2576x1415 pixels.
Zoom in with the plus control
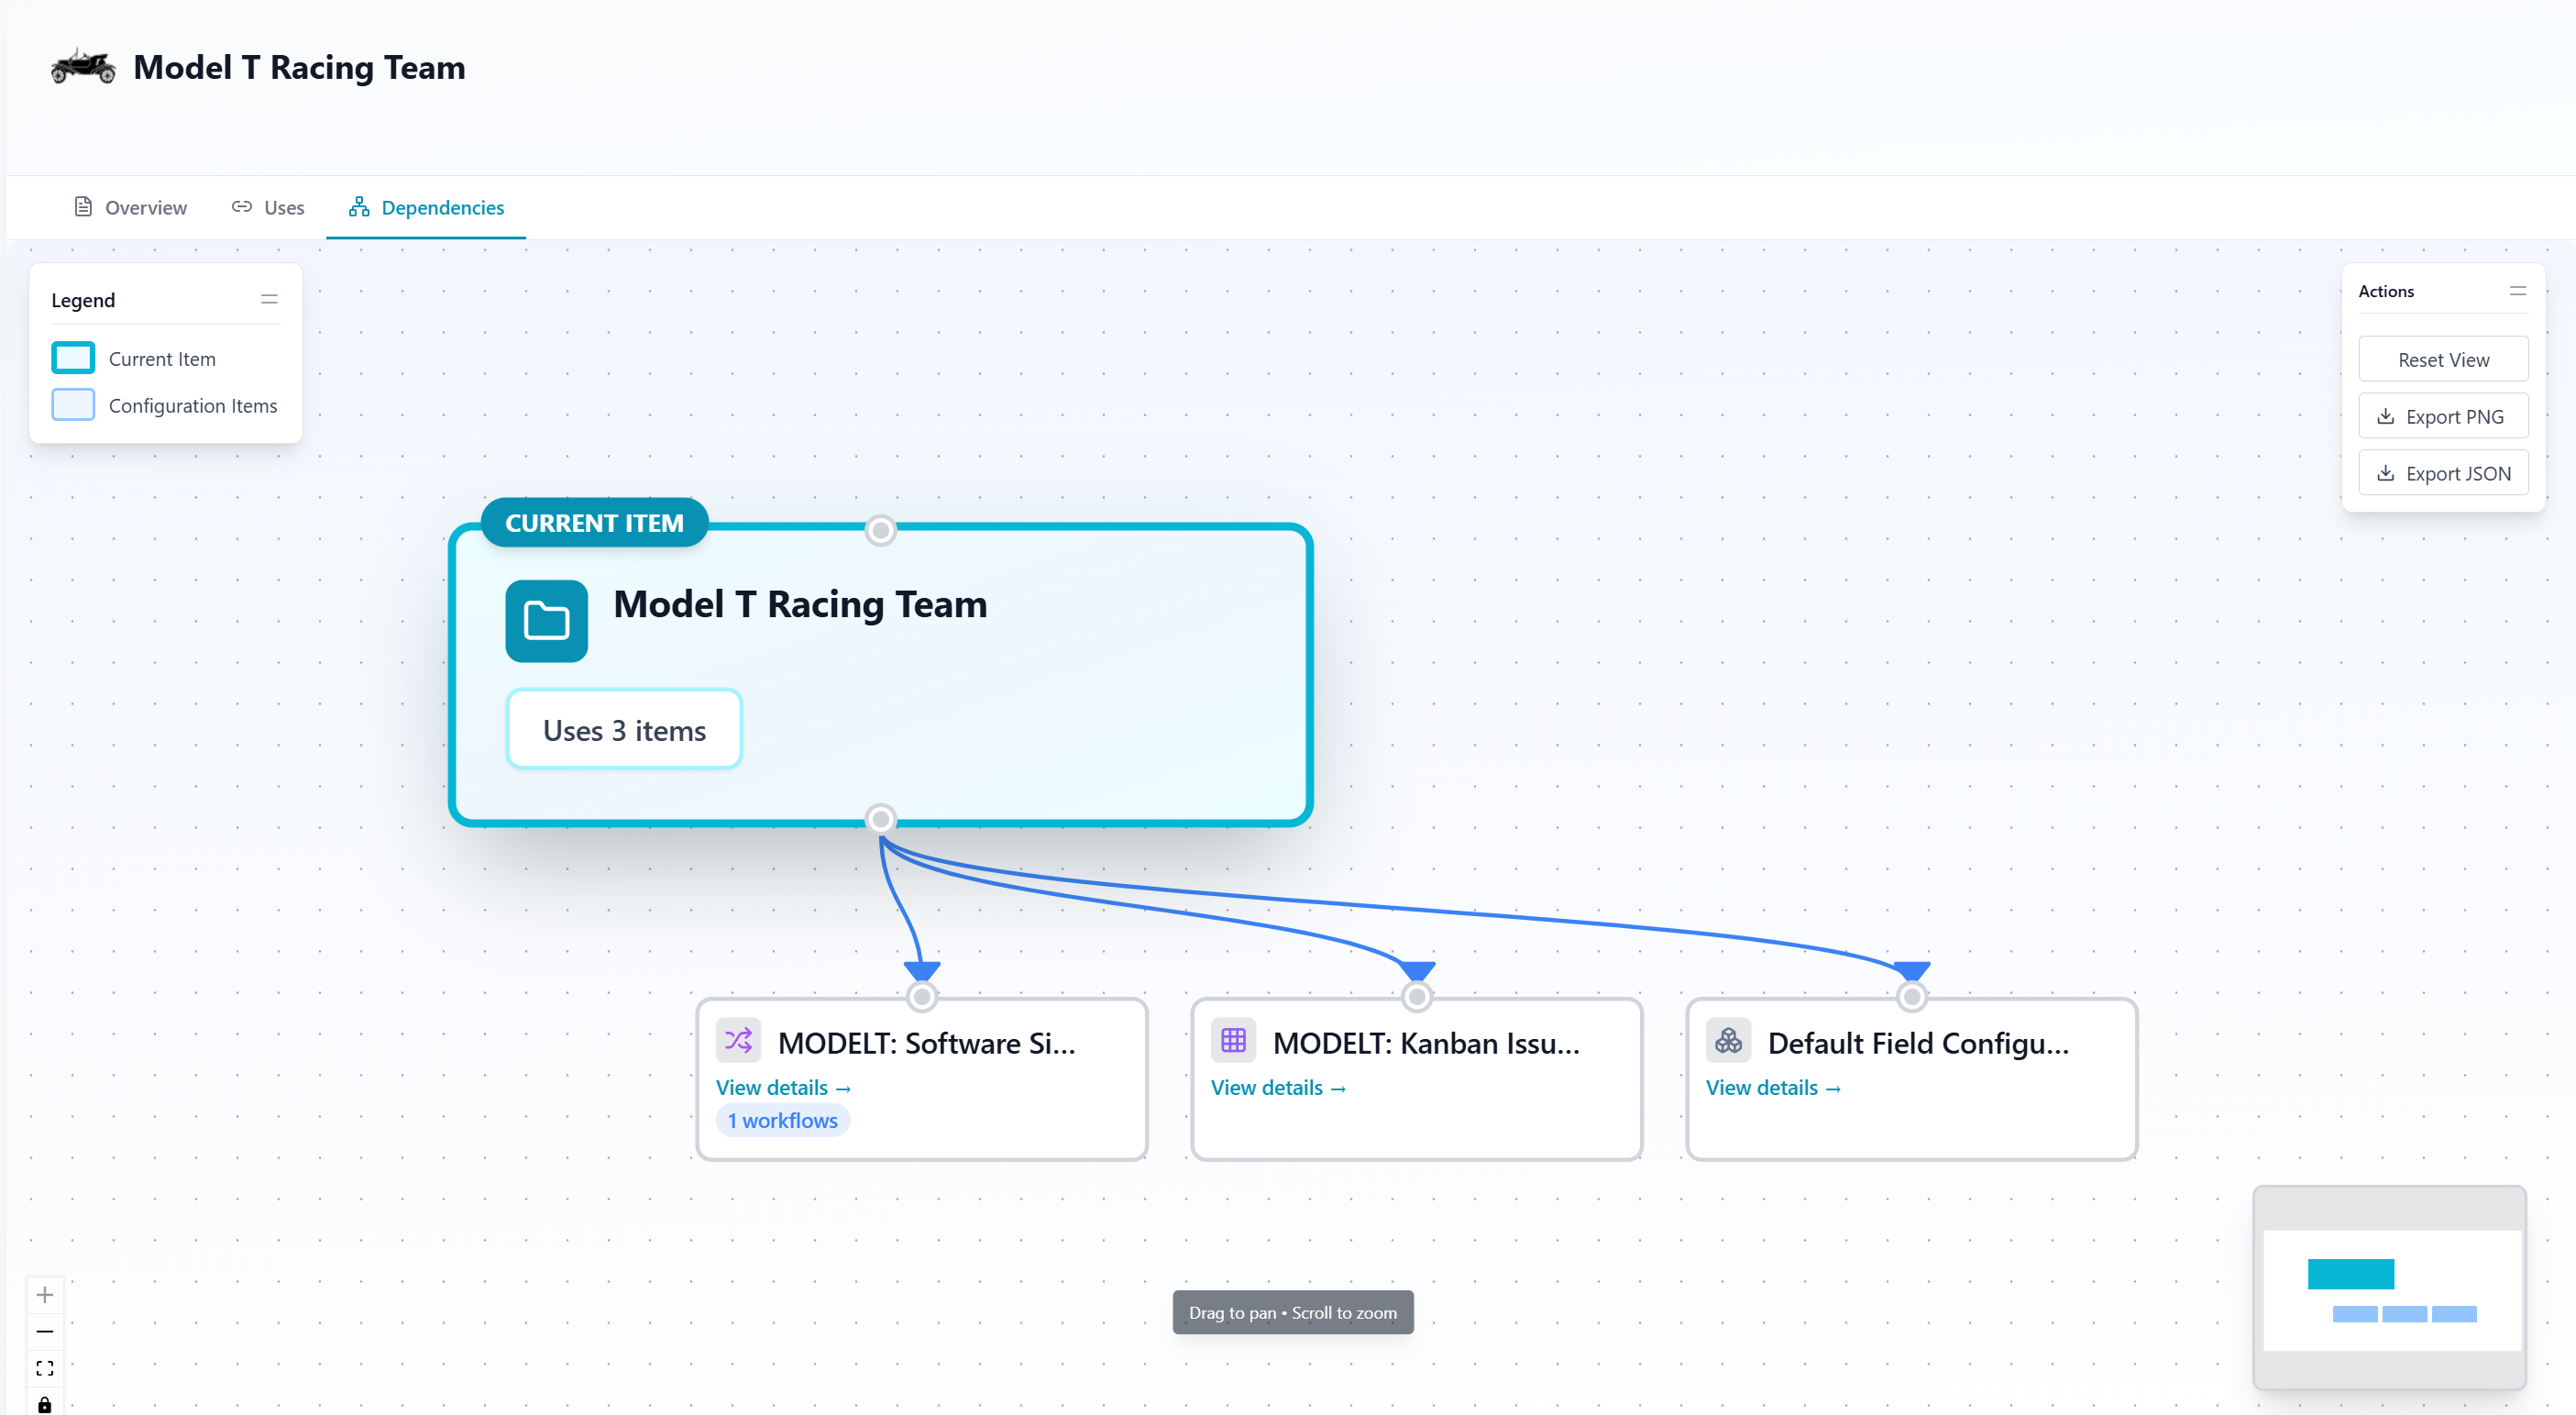(x=45, y=1295)
